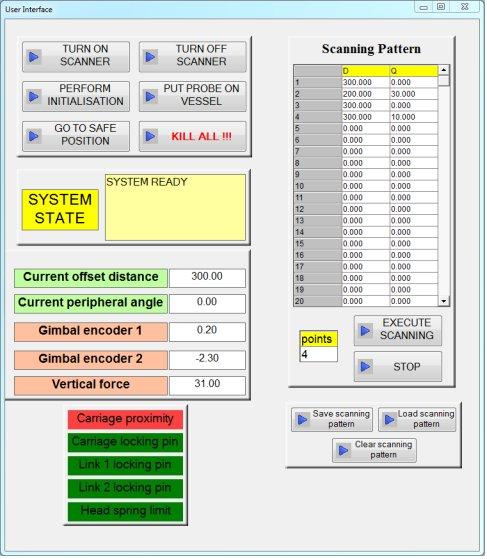The image size is (487, 559).
Task: Click the blue arrow icon on Clear scanning pattern
Action: click(344, 451)
